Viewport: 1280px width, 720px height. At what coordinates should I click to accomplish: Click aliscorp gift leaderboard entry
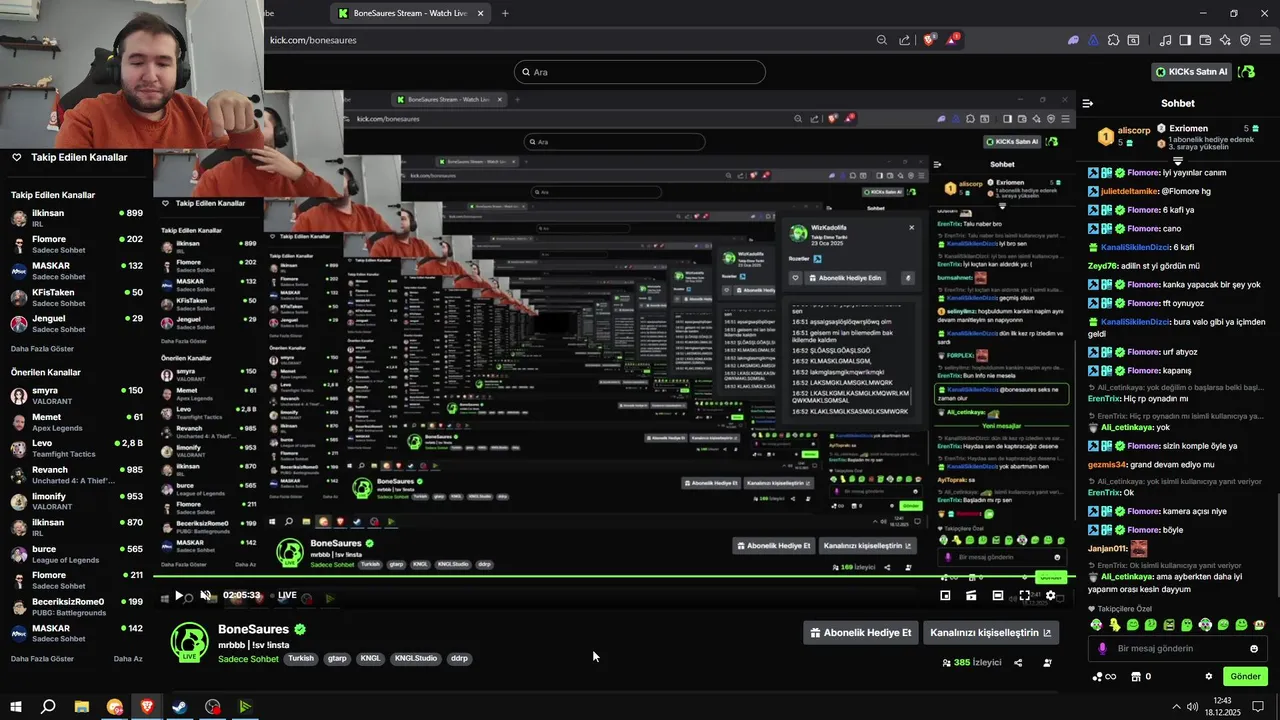(1124, 136)
